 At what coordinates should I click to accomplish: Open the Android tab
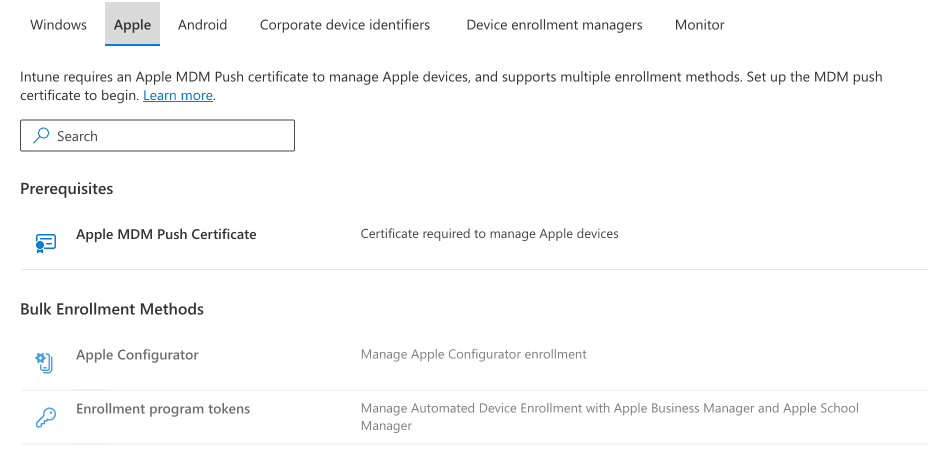click(203, 25)
